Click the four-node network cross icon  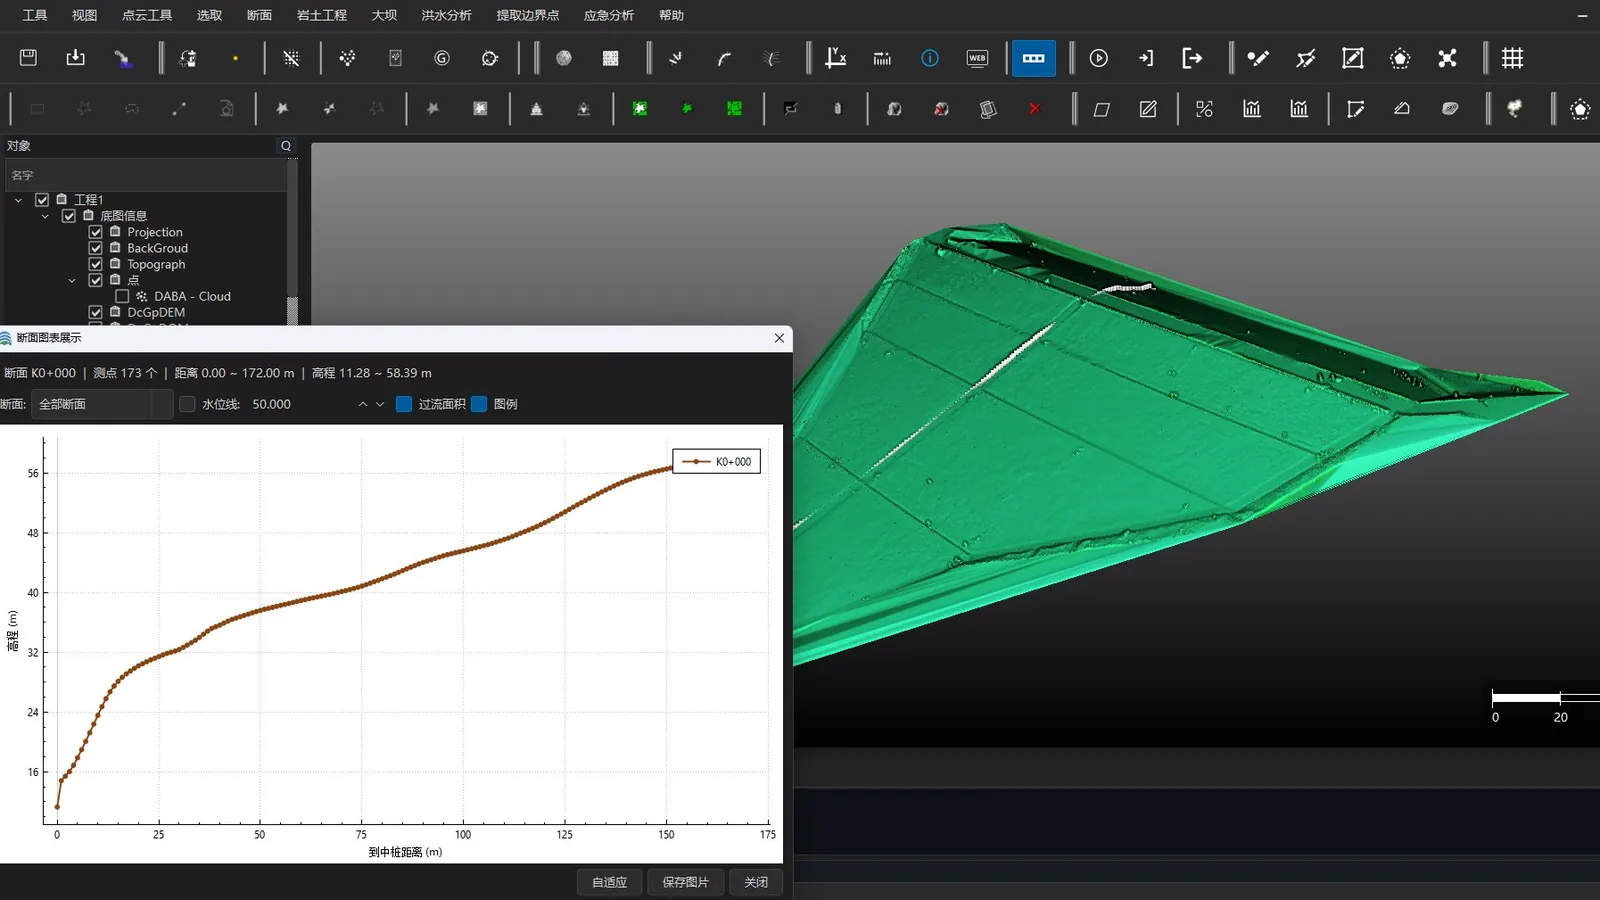click(1447, 58)
